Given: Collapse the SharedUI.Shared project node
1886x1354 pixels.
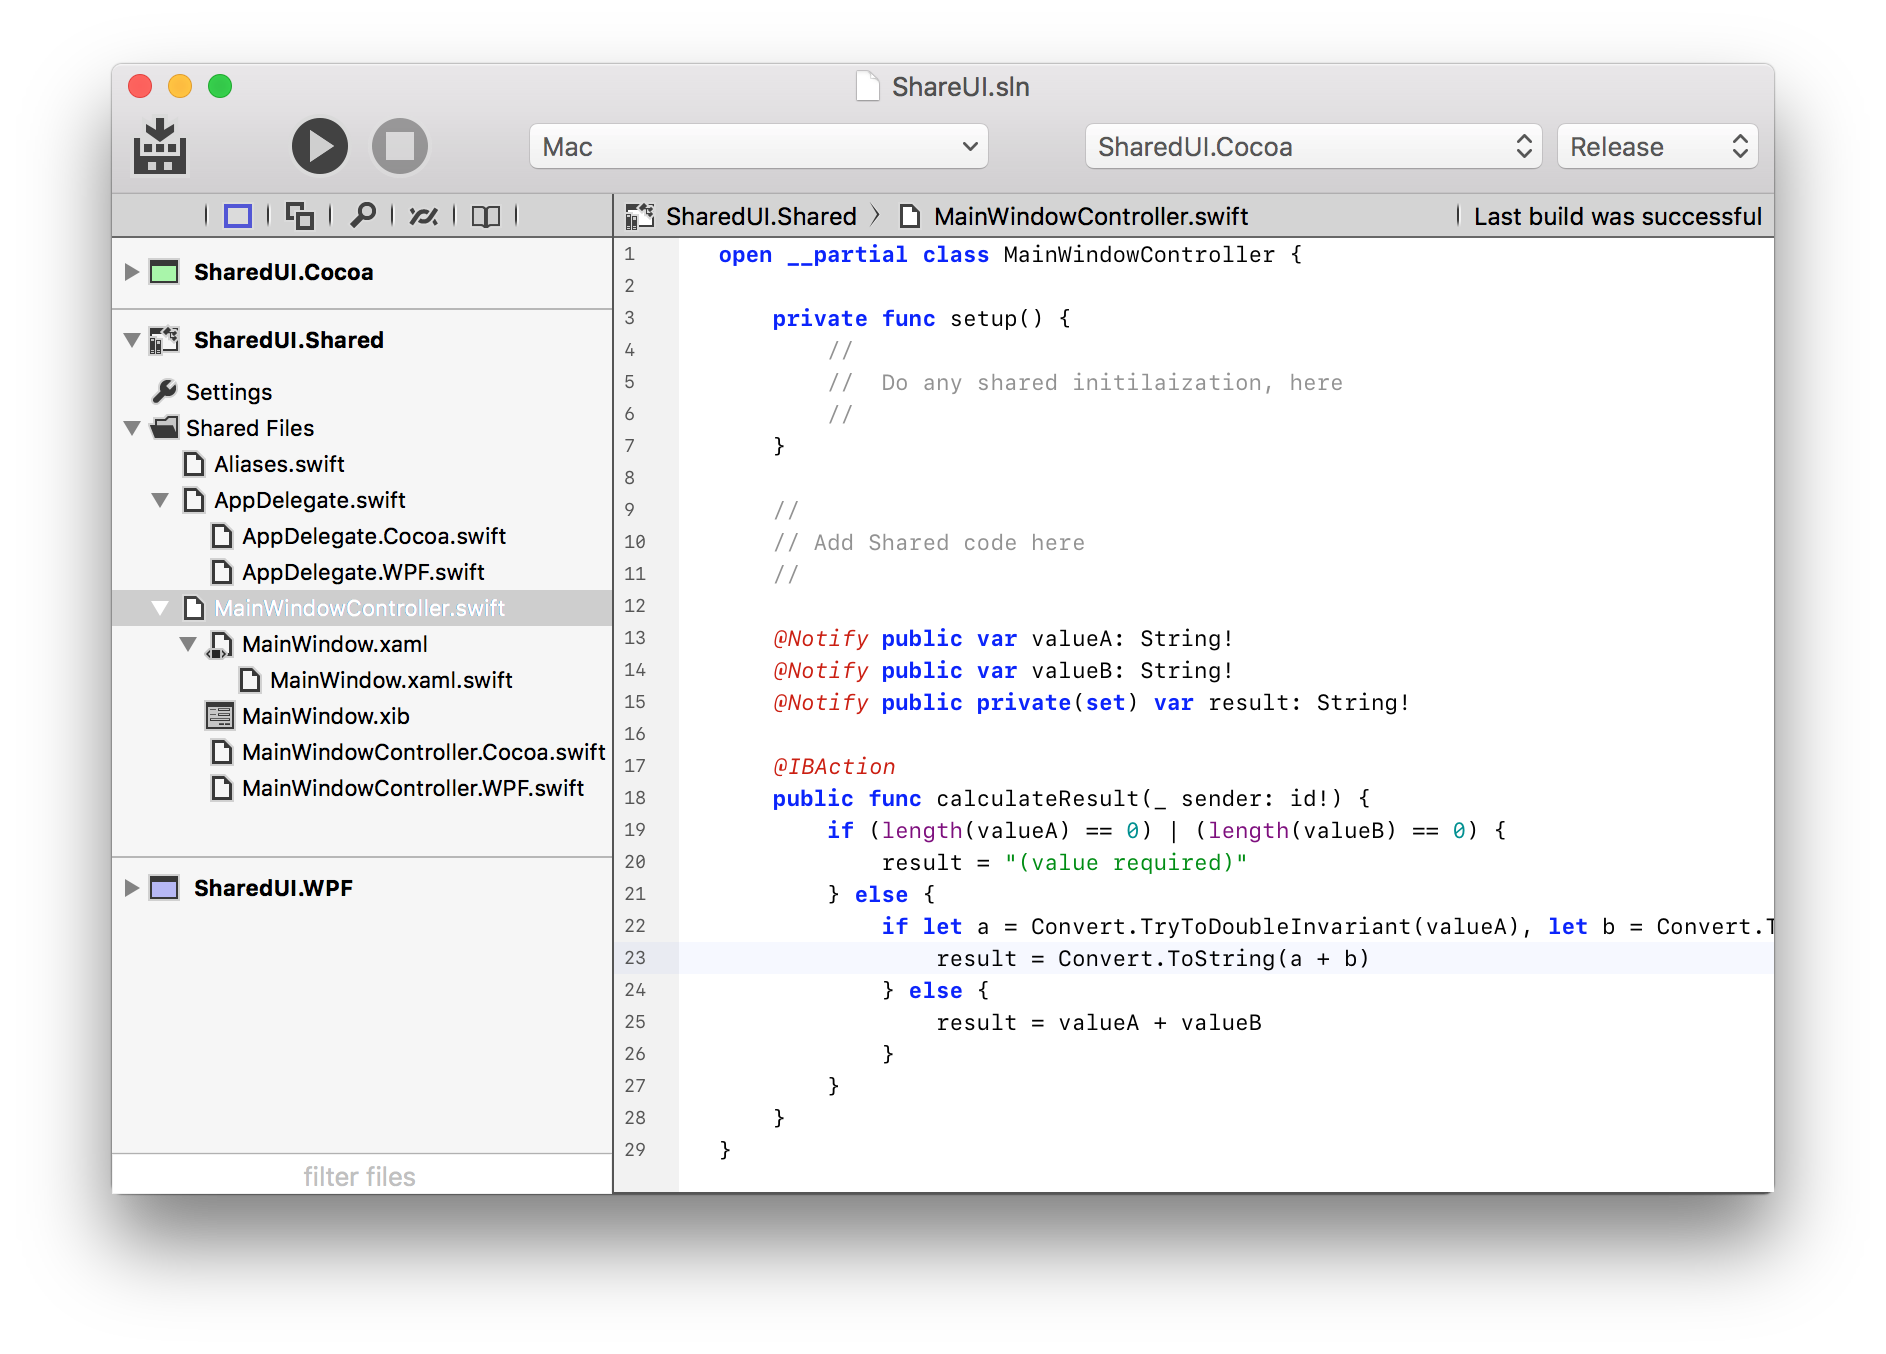Looking at the screenshot, I should coord(131,340).
